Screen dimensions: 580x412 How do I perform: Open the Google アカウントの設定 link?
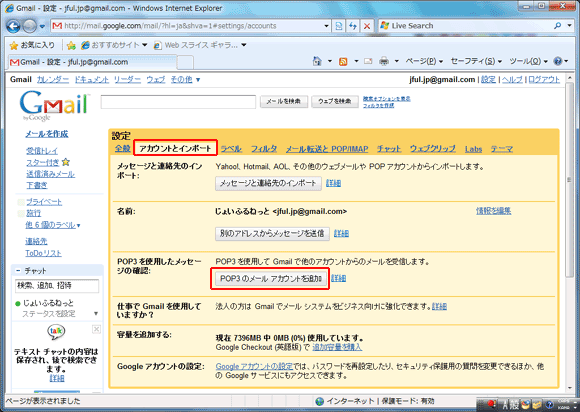pyautogui.click(x=254, y=367)
